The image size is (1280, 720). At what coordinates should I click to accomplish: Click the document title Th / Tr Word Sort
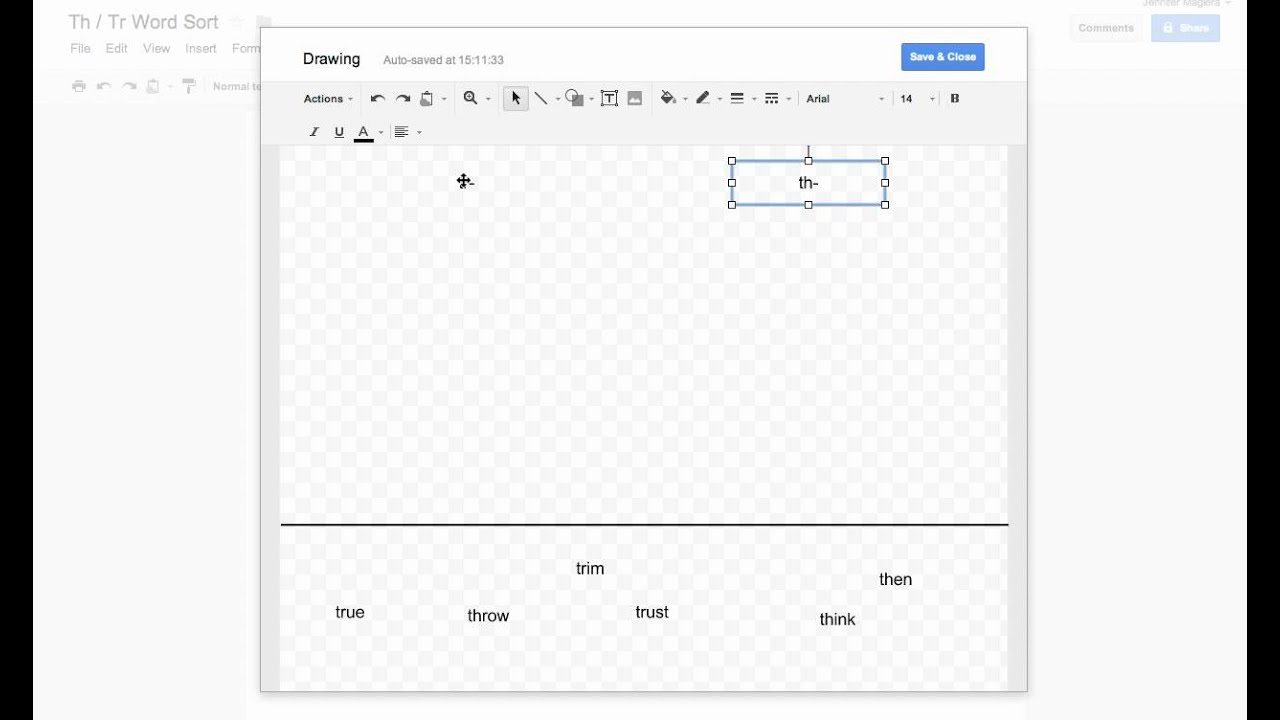click(143, 22)
